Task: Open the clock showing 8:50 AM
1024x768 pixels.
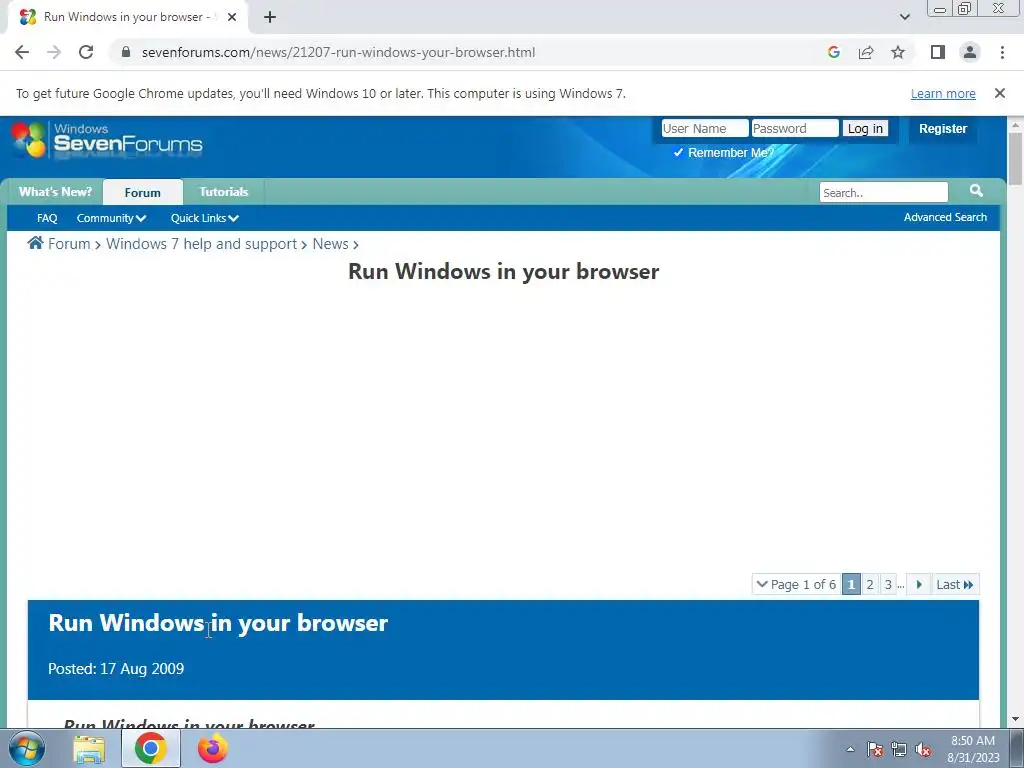Action: 973,749
